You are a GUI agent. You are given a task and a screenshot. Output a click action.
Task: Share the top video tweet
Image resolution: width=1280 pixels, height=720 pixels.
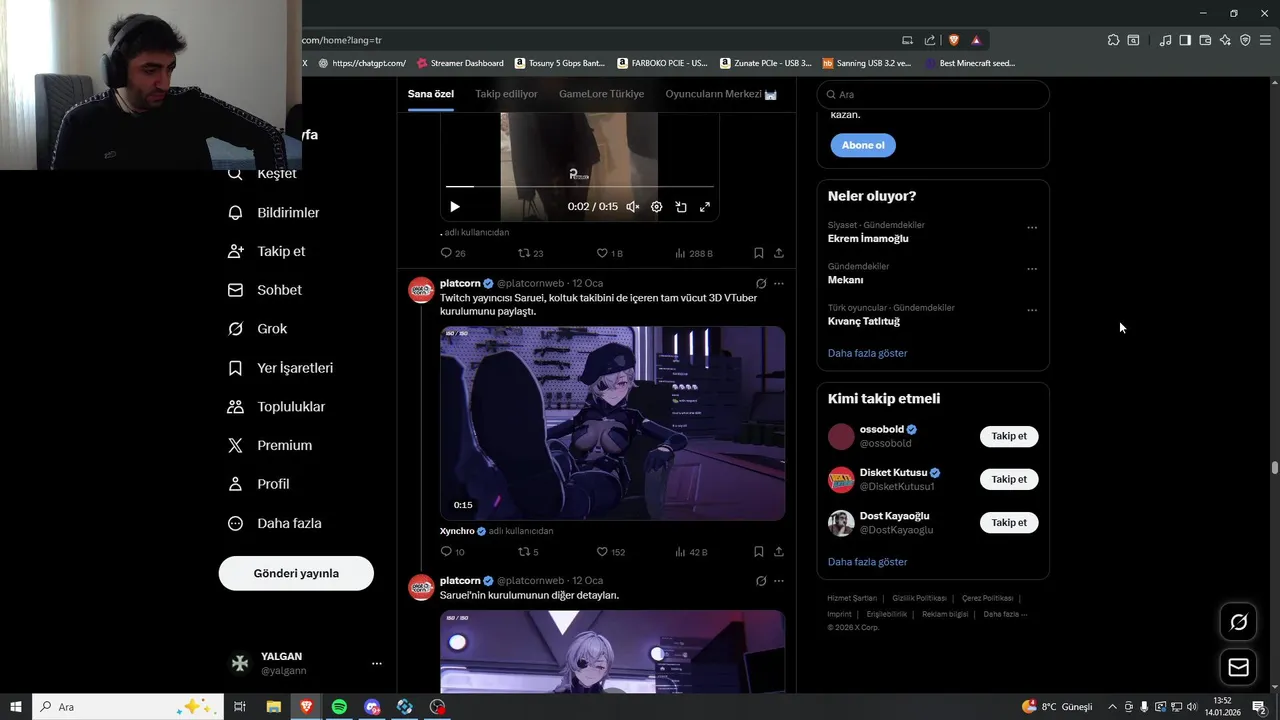[x=778, y=254]
